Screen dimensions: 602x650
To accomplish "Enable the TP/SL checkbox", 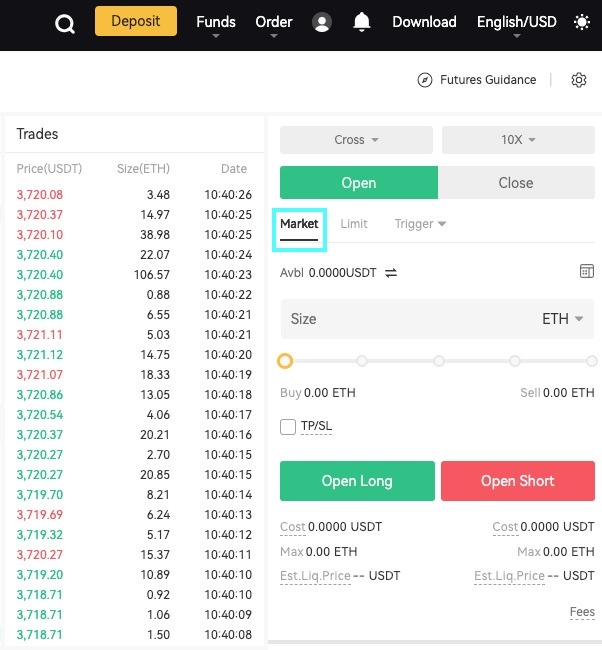I will [288, 427].
